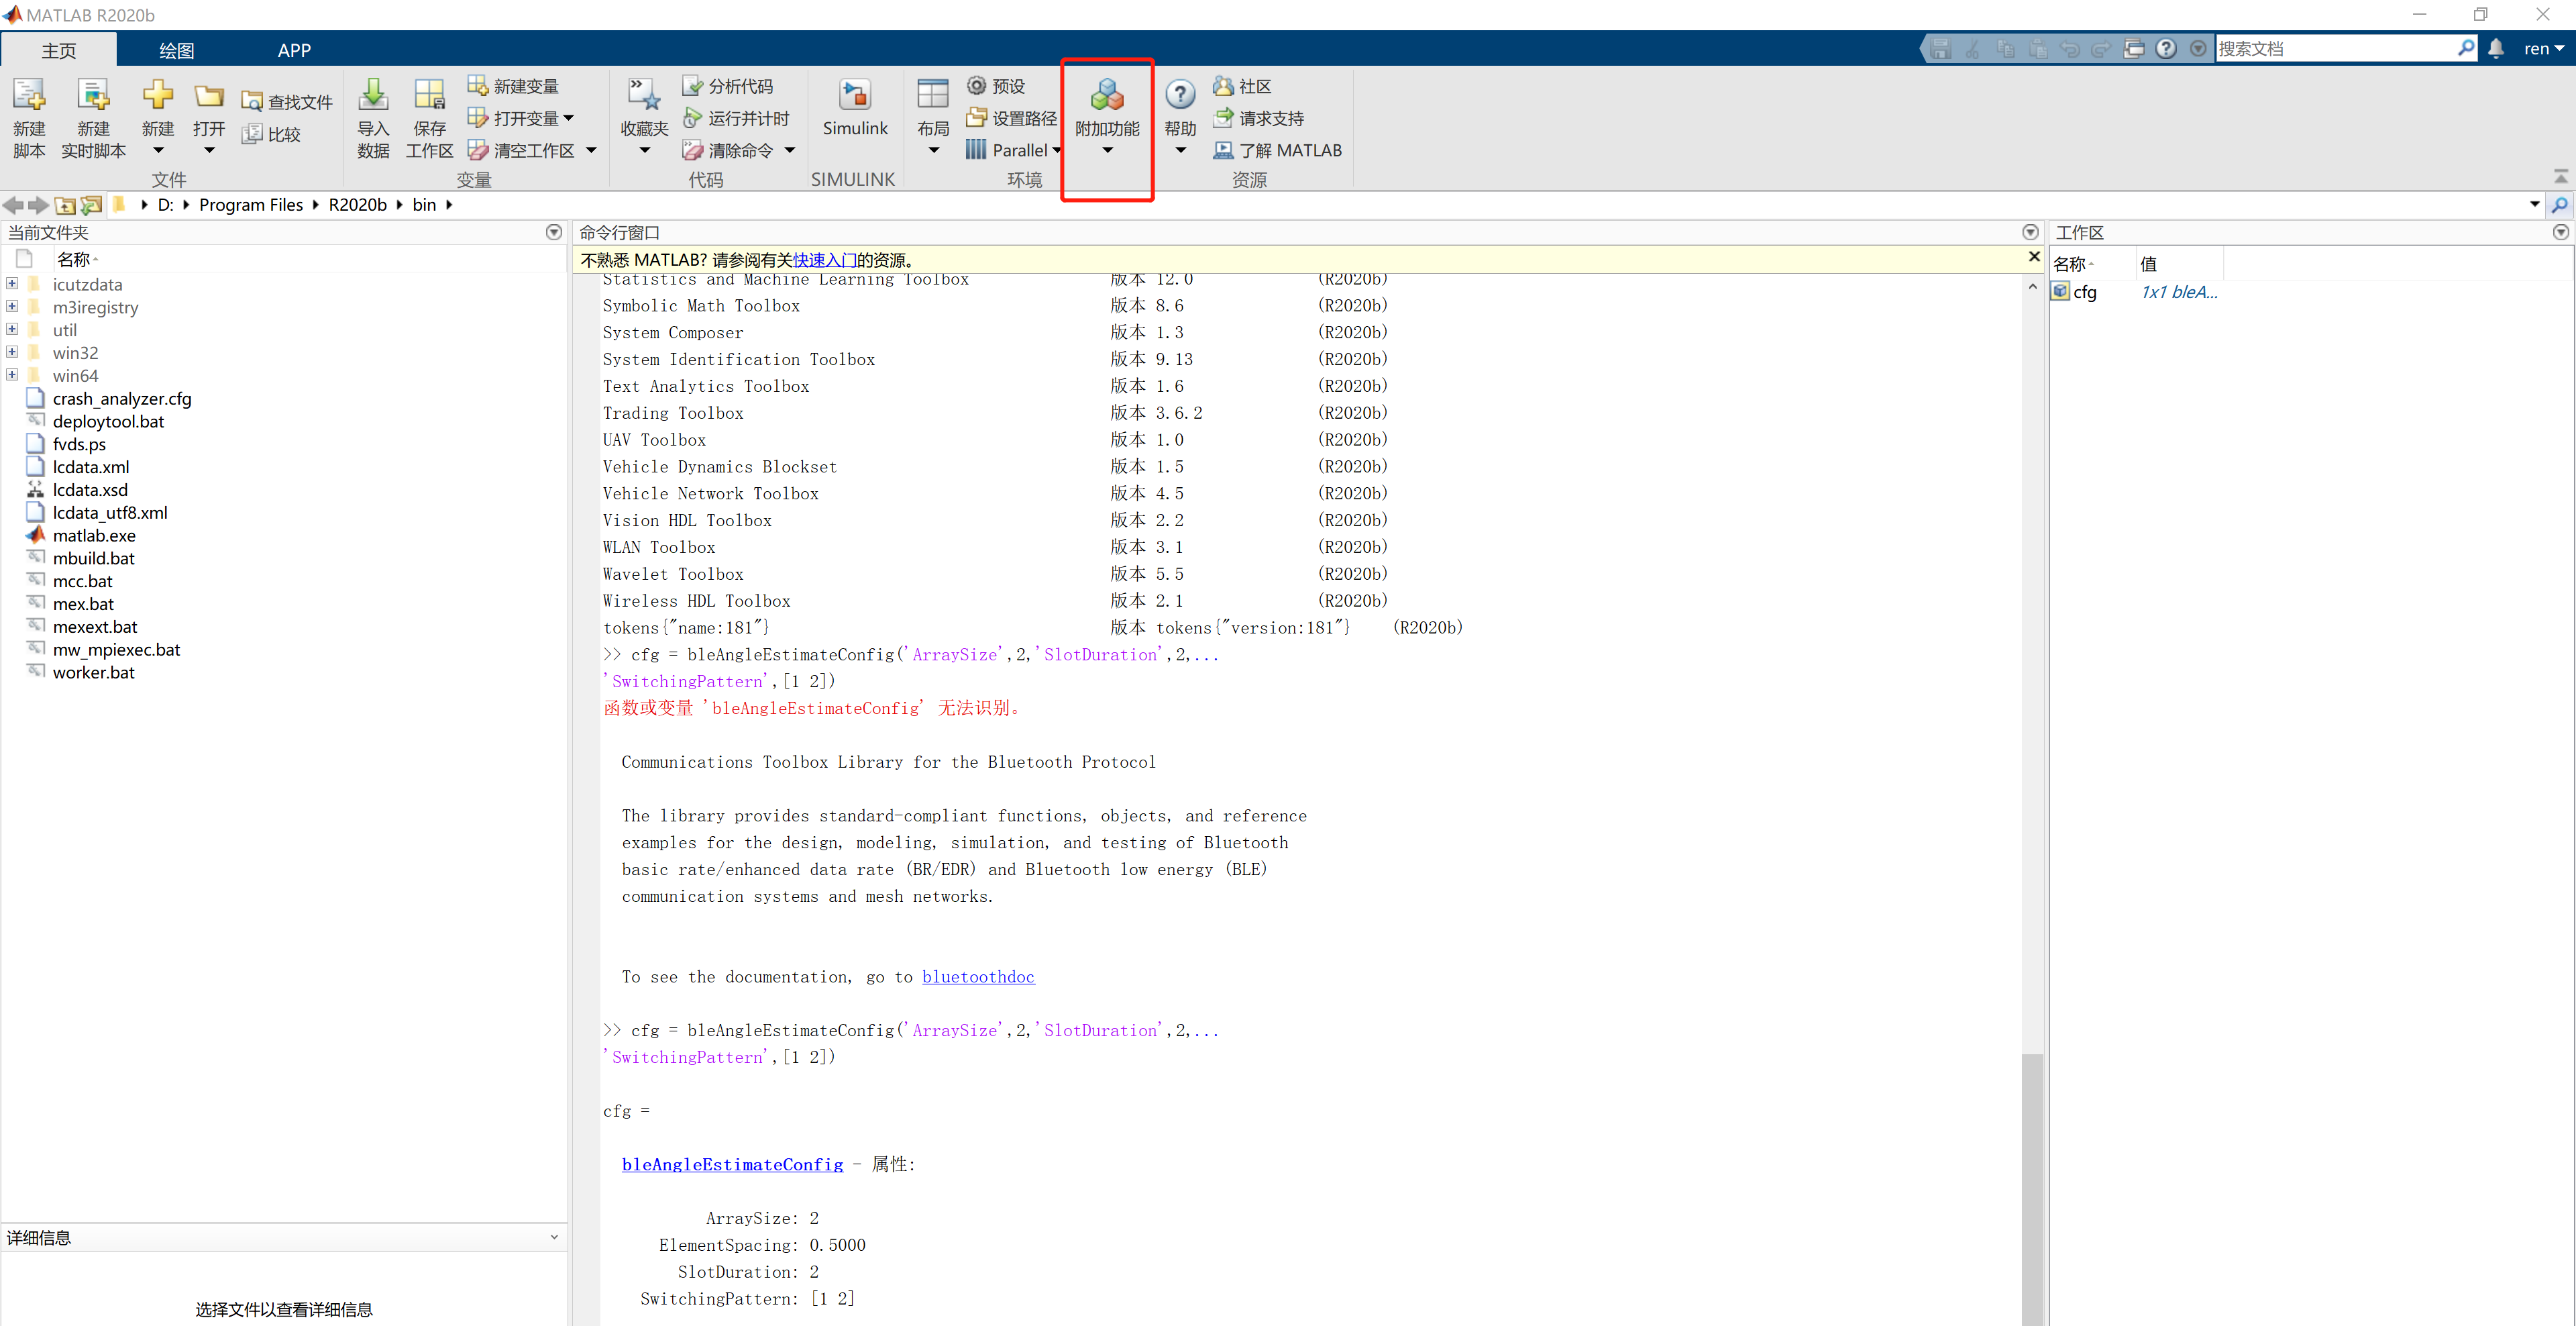
Task: Click the notification bell icon
Action: click(x=2495, y=48)
